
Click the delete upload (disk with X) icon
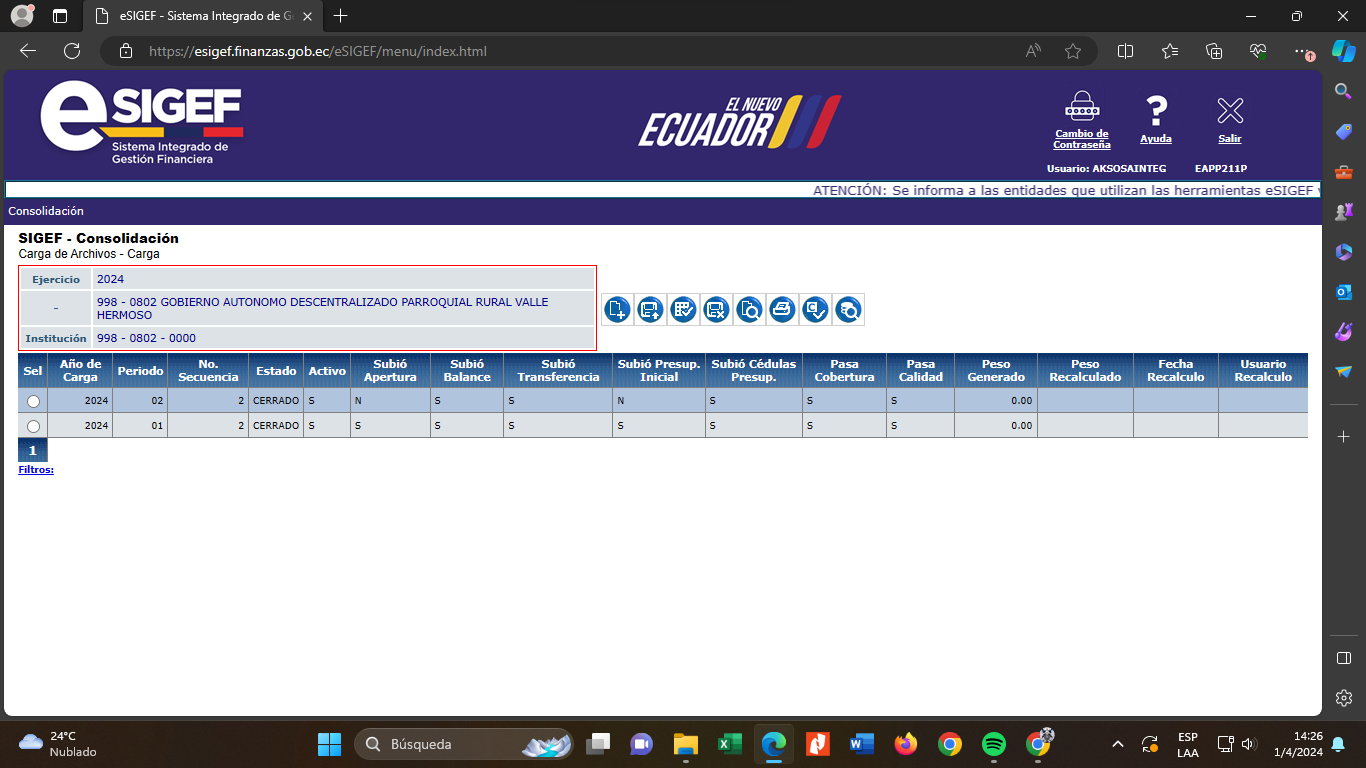coord(716,310)
